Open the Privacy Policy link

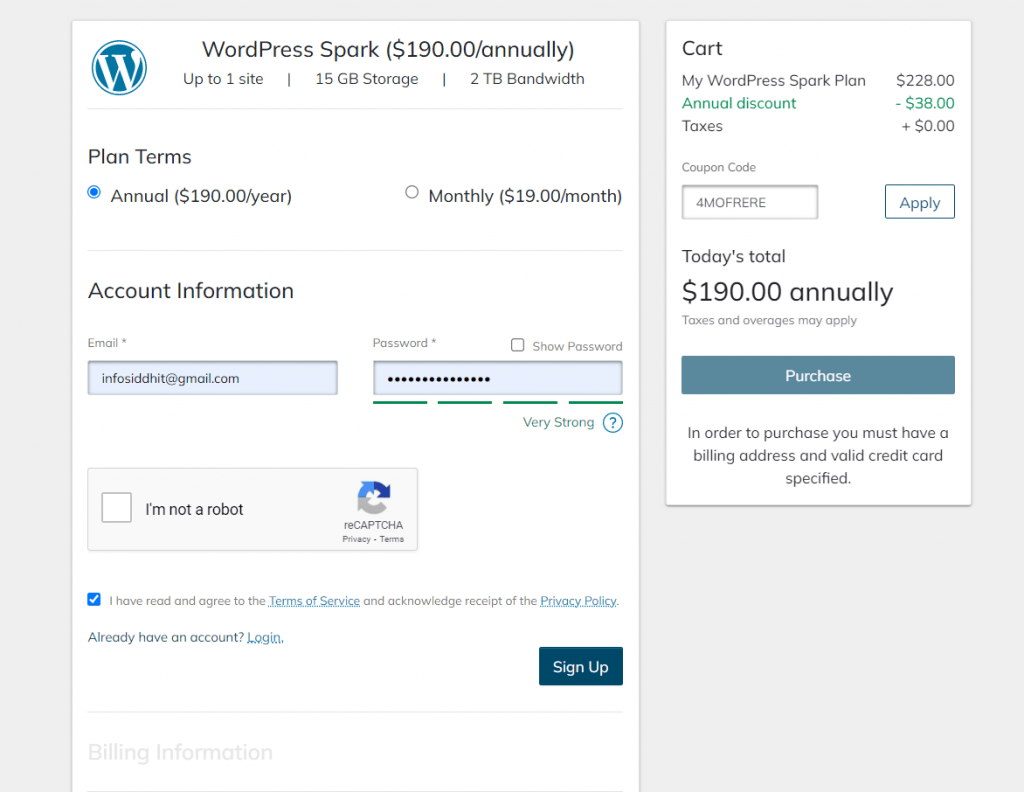pyautogui.click(x=578, y=601)
